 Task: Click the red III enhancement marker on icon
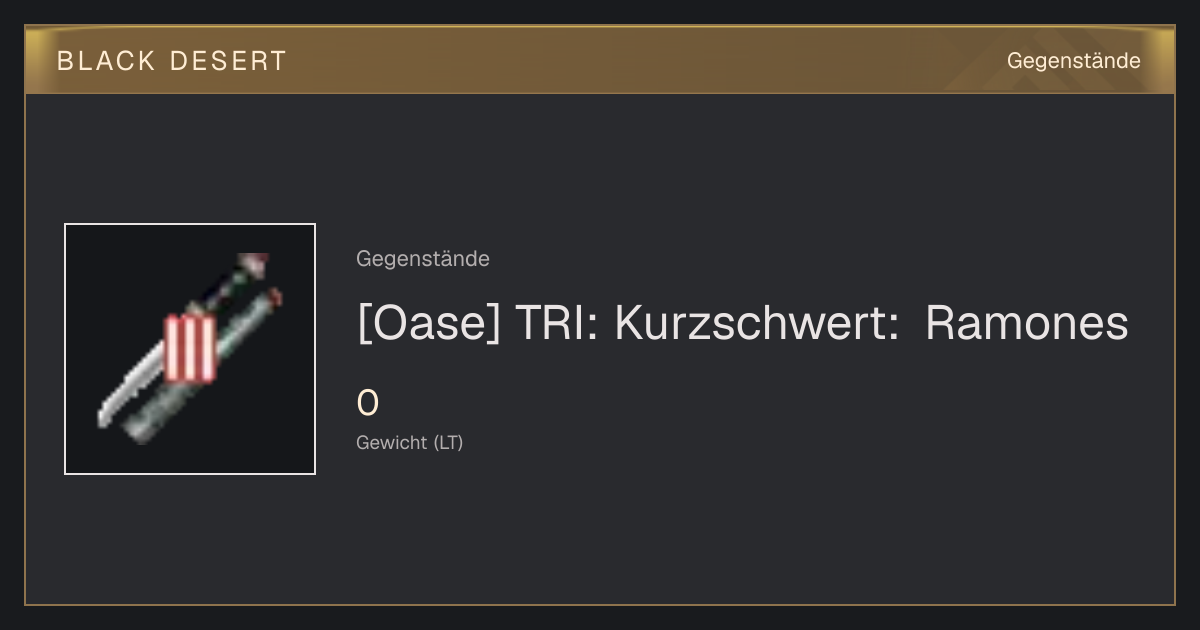click(x=190, y=349)
